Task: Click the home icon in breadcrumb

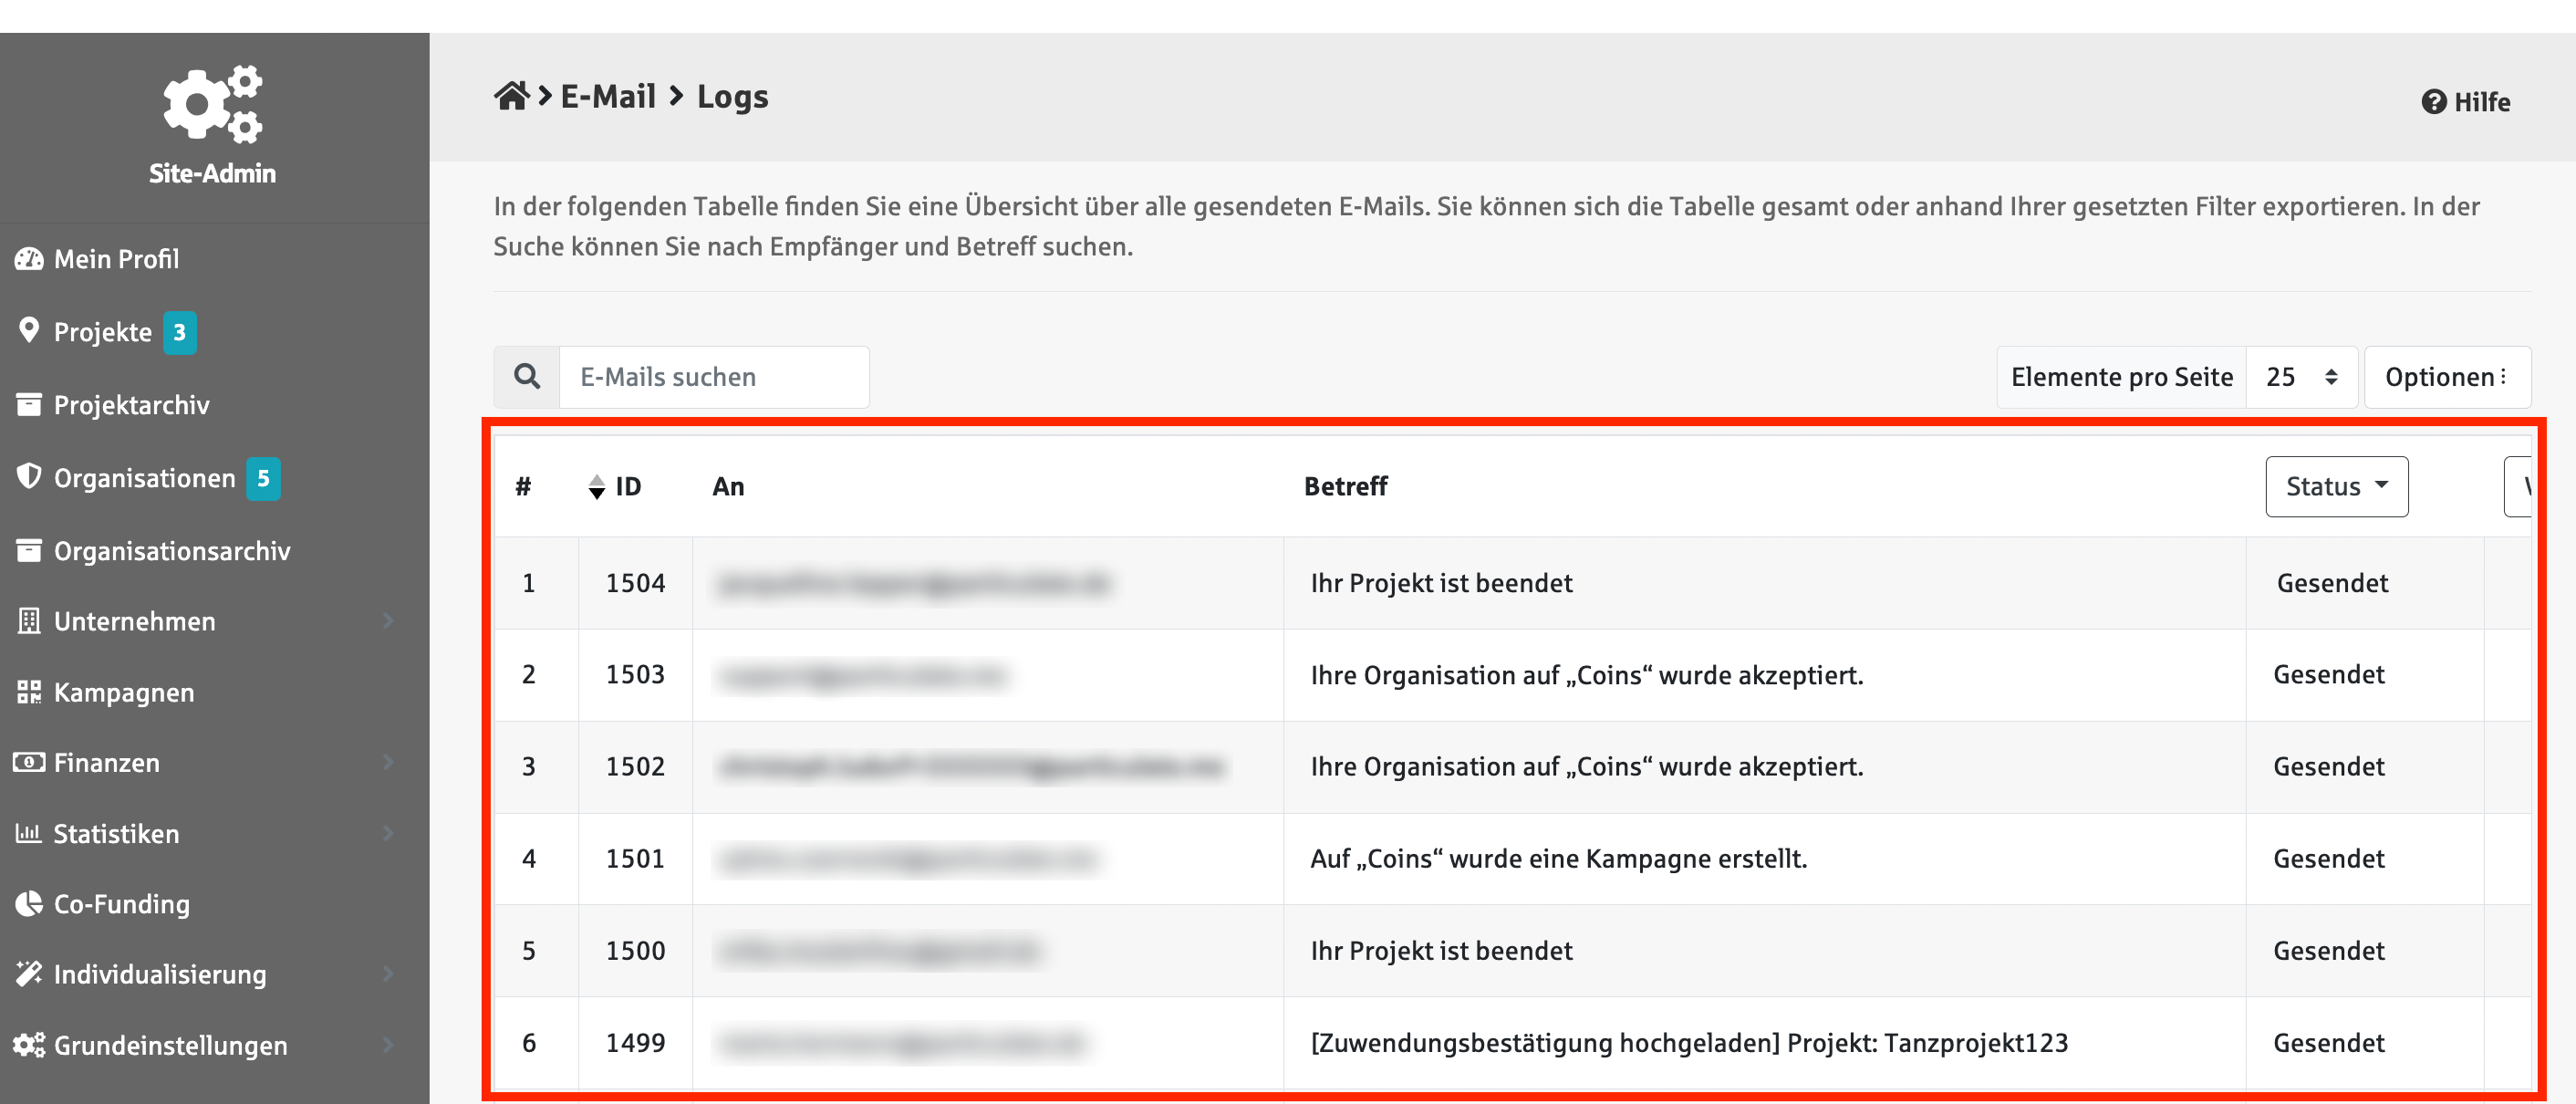Action: click(511, 96)
